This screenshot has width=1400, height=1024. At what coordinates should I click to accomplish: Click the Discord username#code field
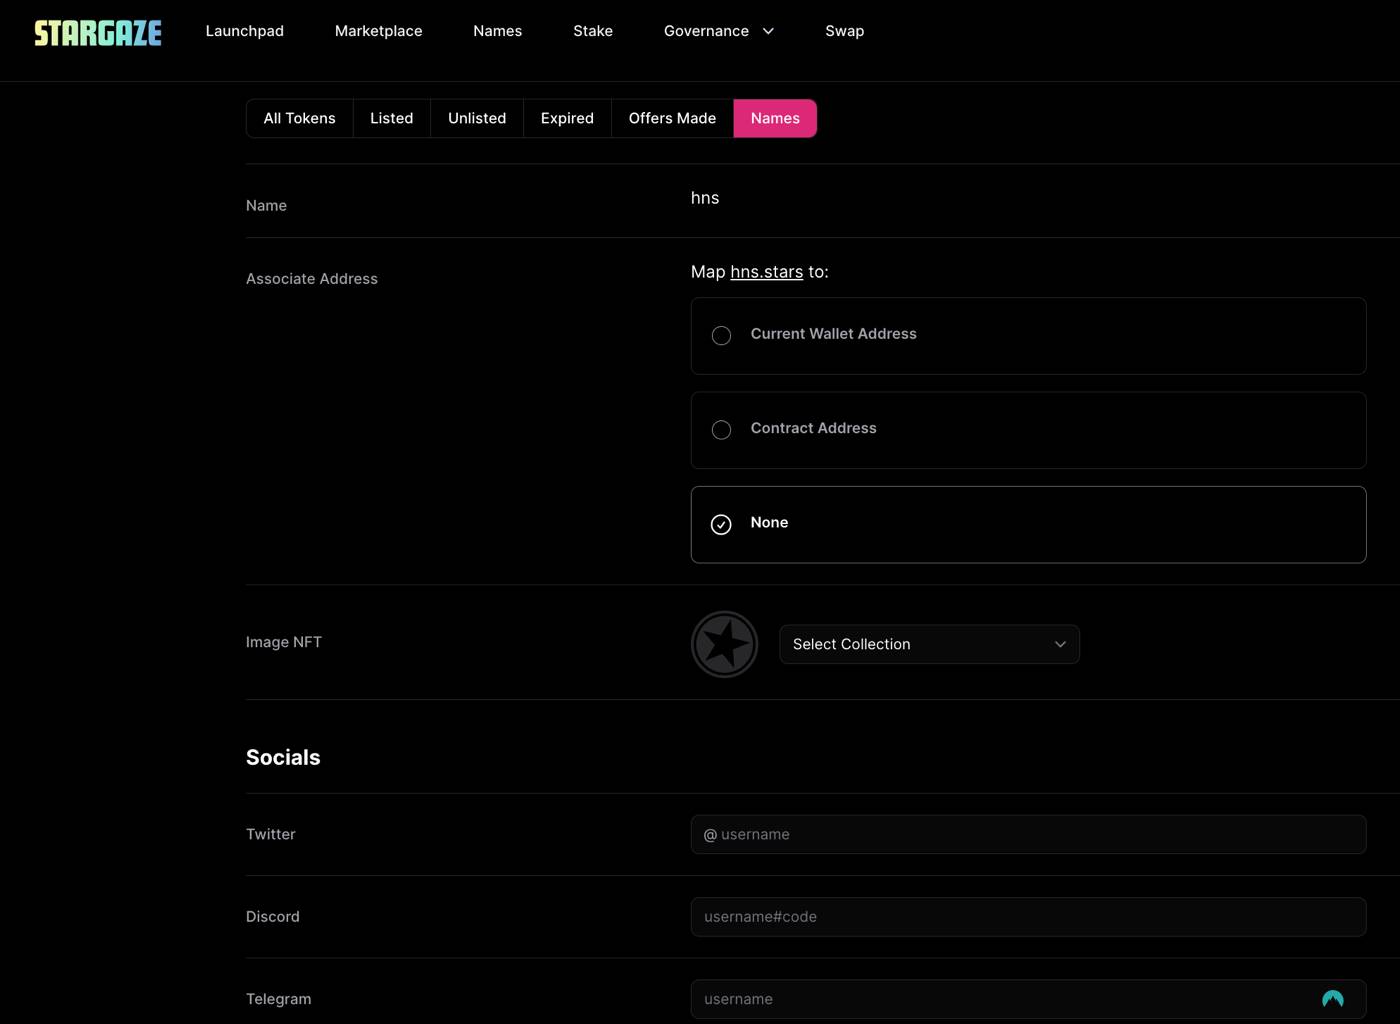[x=1028, y=917]
